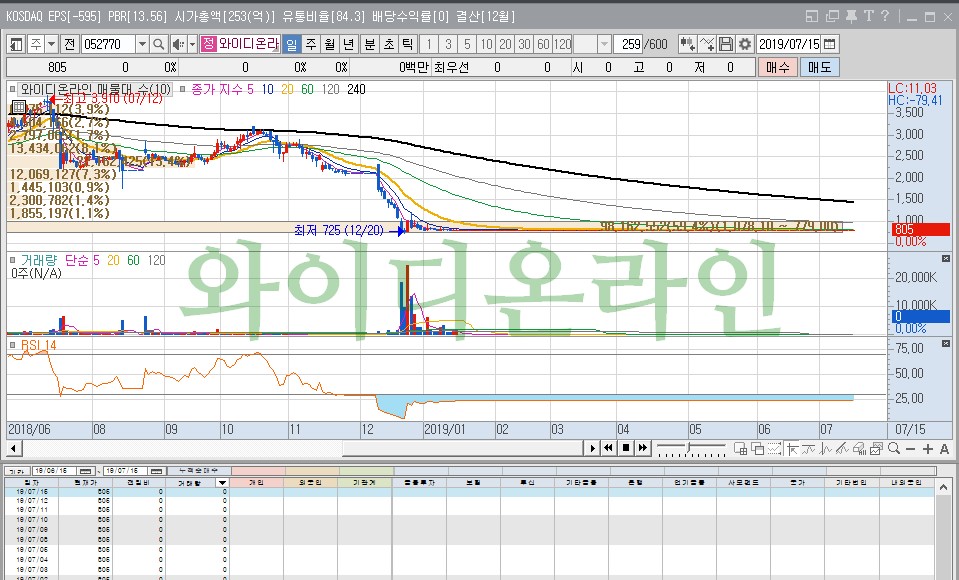
Task: Click the diagonal lines drawing tool icon
Action: [842, 448]
